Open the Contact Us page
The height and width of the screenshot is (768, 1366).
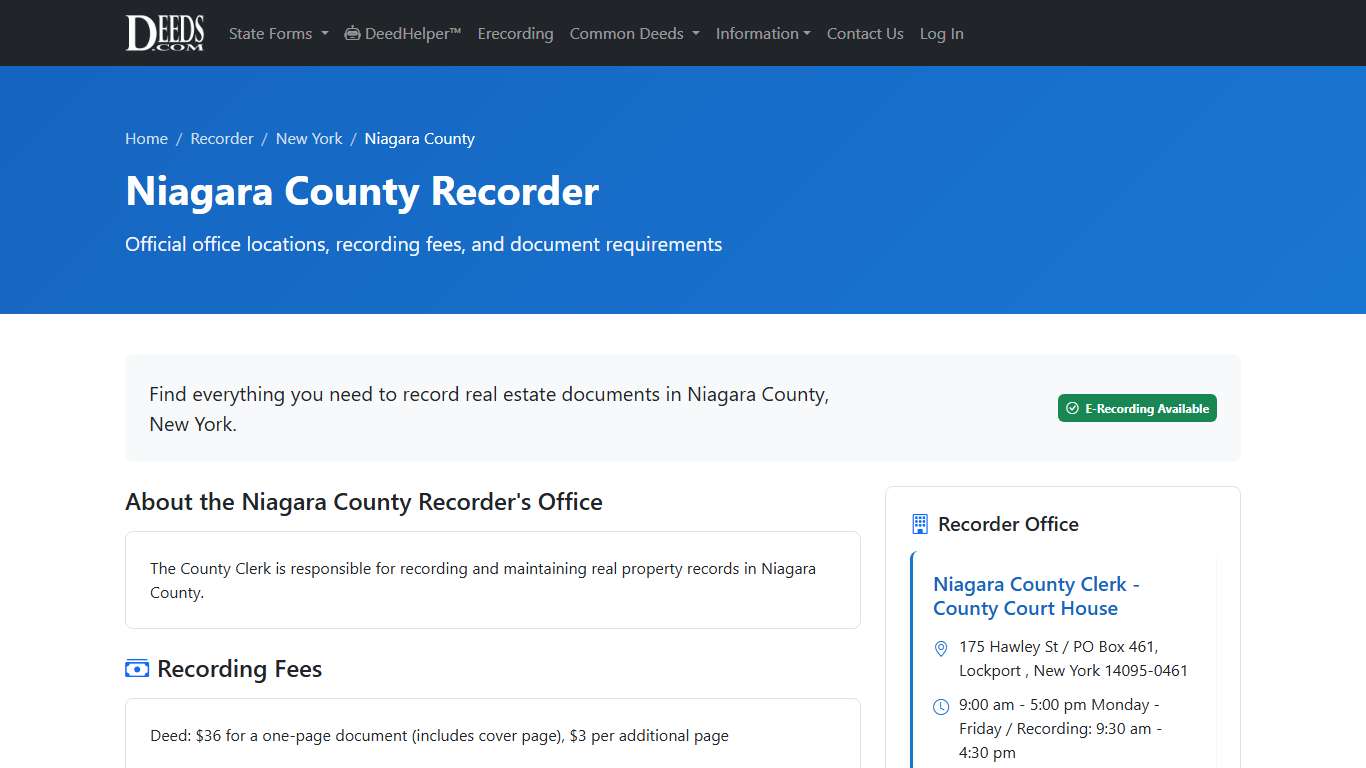(x=864, y=33)
